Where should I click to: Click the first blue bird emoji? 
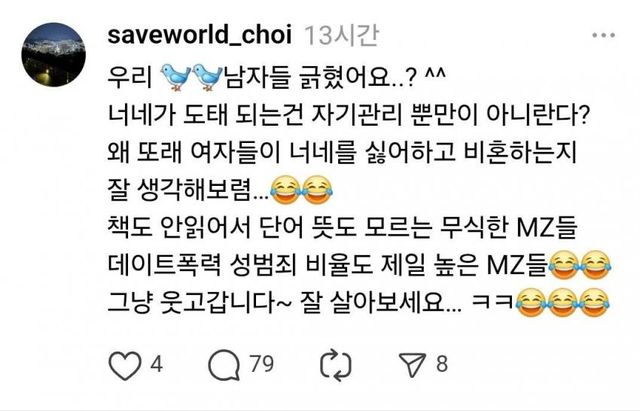175,77
